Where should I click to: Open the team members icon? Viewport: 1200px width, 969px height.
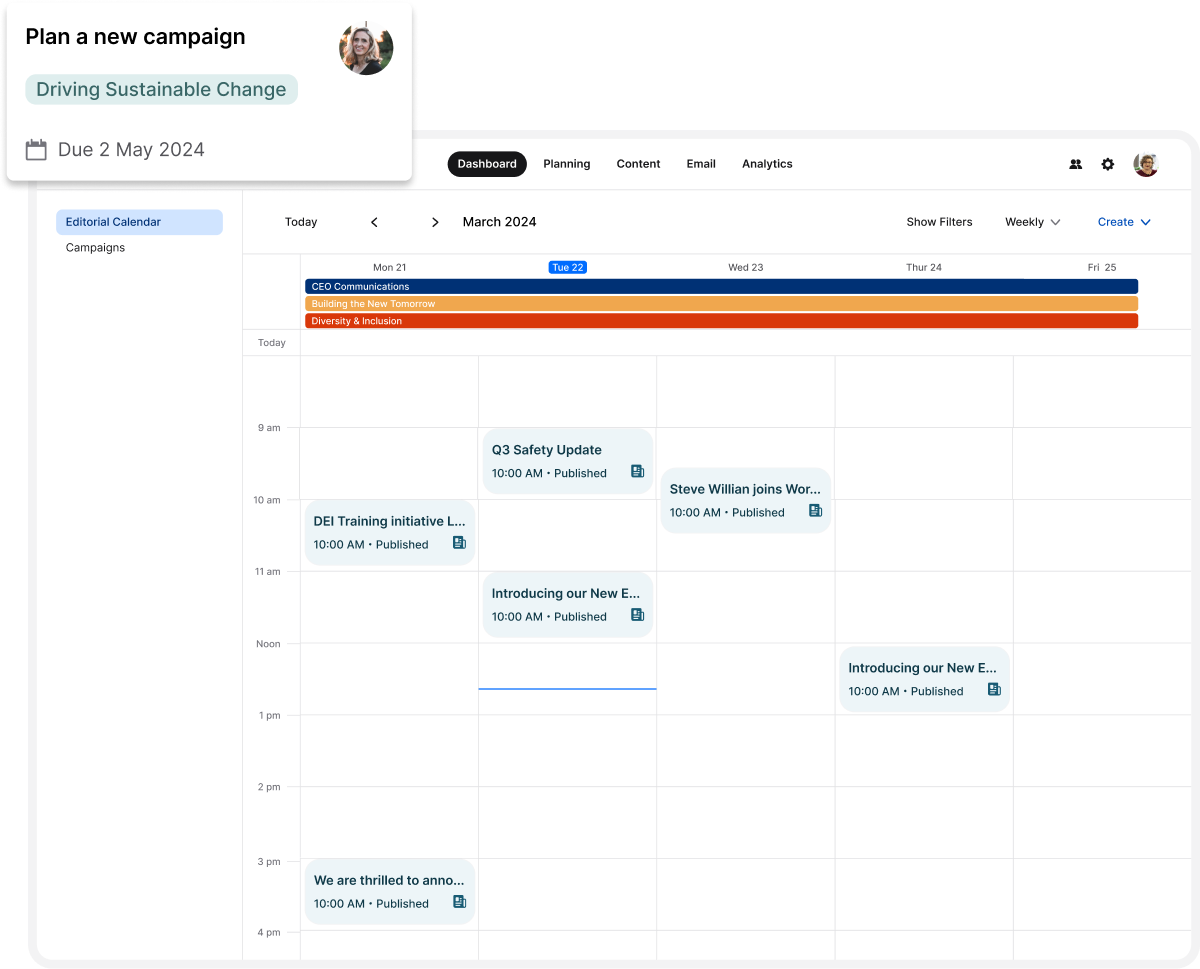pyautogui.click(x=1075, y=164)
